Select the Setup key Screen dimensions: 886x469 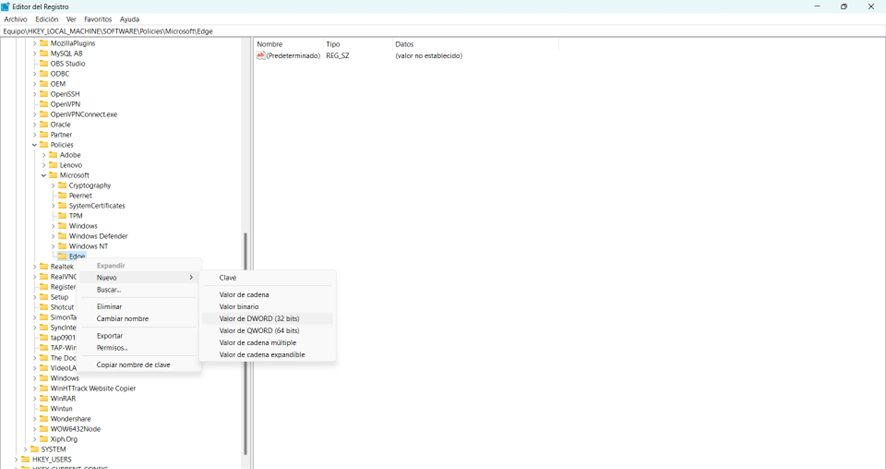click(x=59, y=297)
